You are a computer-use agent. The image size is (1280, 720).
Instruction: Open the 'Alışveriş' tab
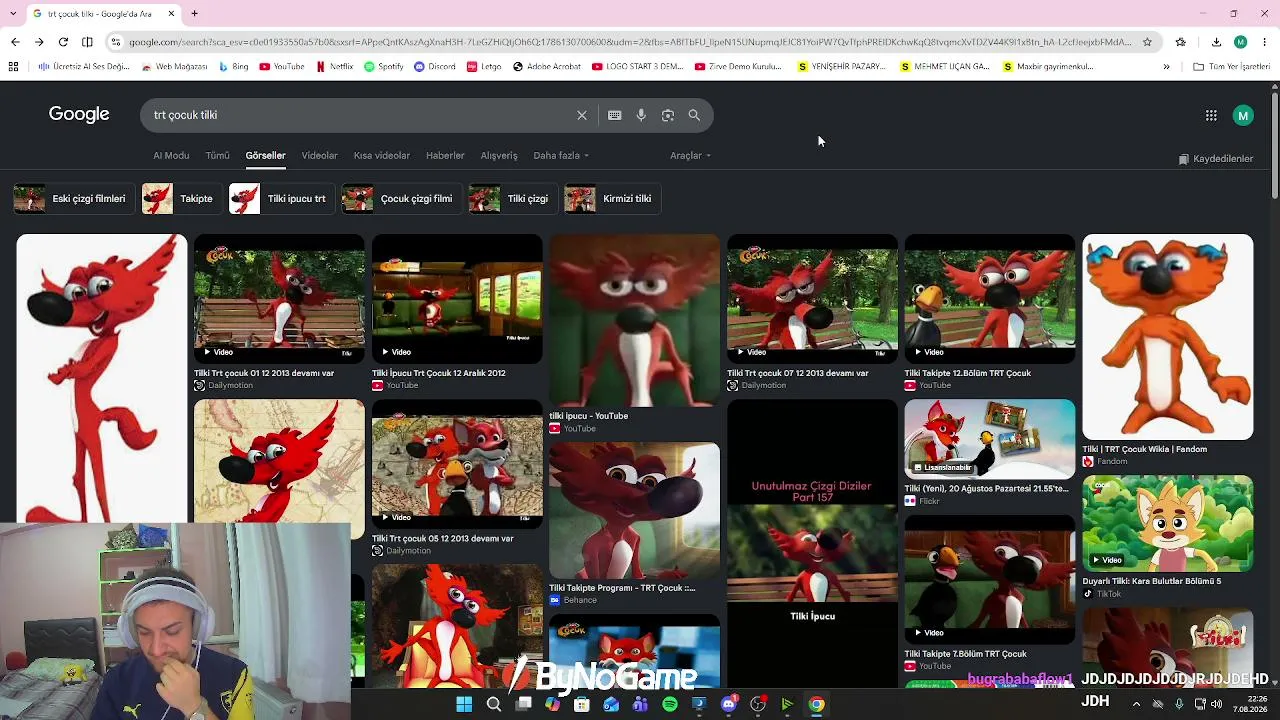click(499, 156)
